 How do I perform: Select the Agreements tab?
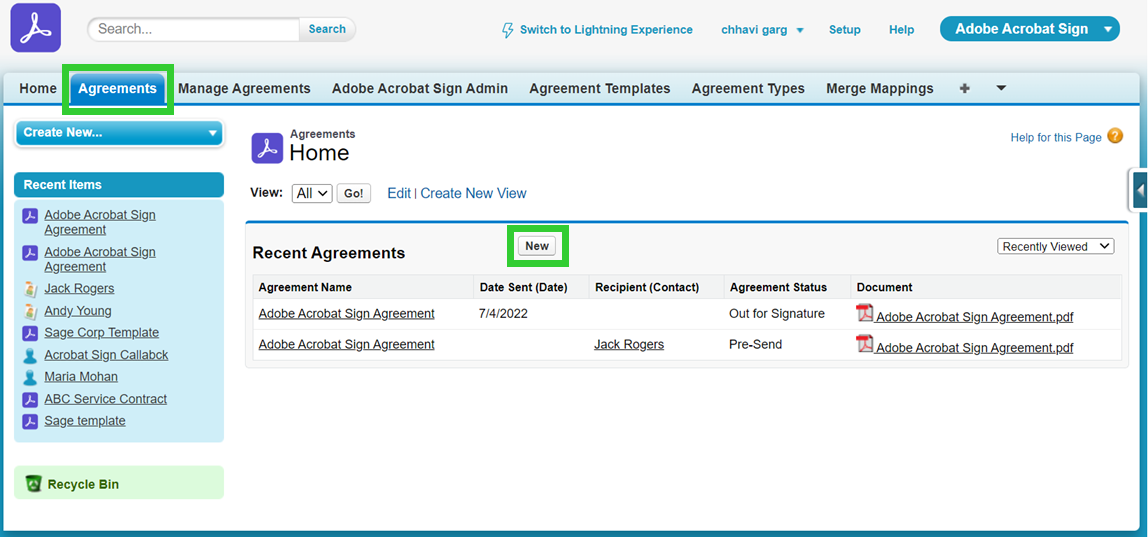tap(118, 89)
